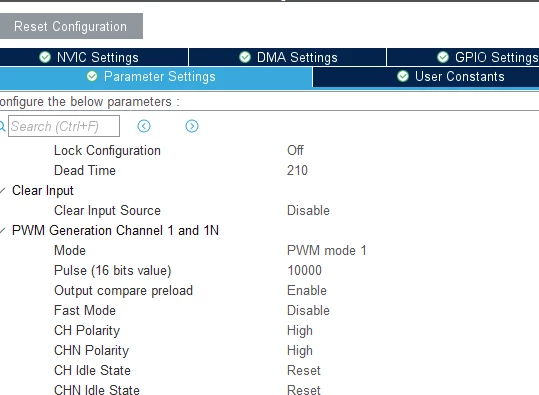Select the Parameter Settings tab

(156, 77)
